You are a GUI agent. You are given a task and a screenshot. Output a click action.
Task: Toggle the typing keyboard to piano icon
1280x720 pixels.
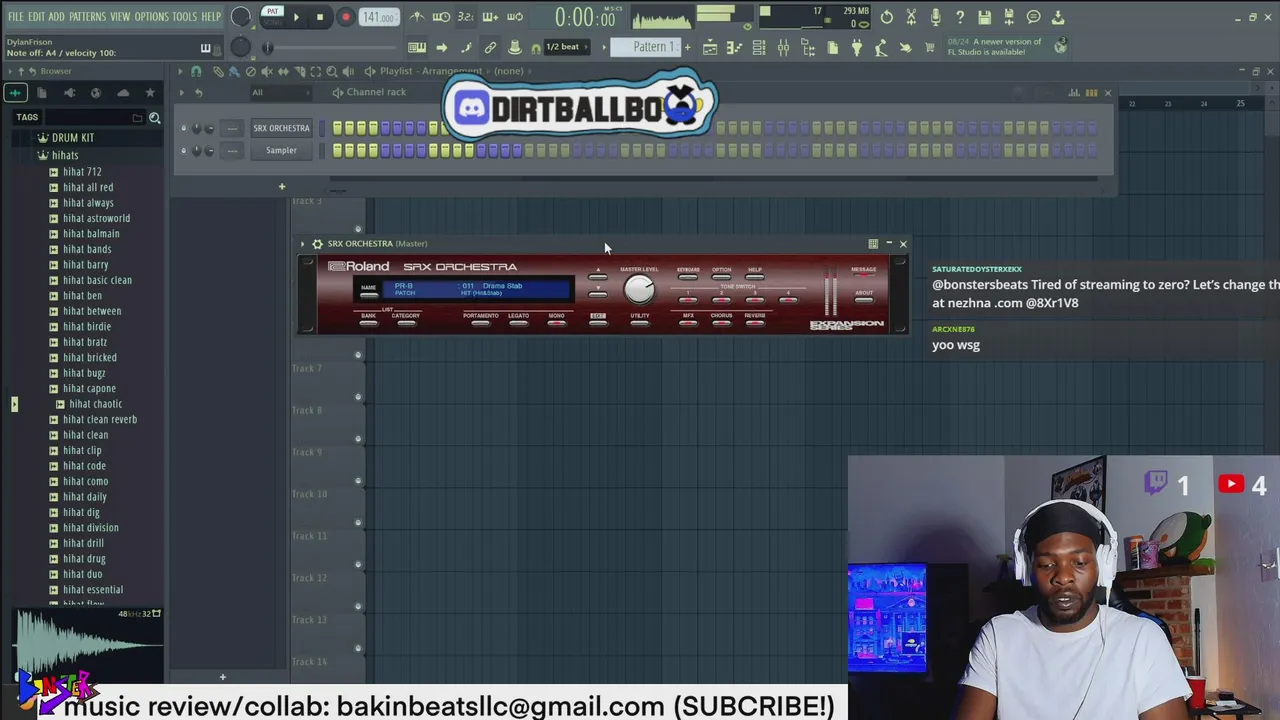416,47
